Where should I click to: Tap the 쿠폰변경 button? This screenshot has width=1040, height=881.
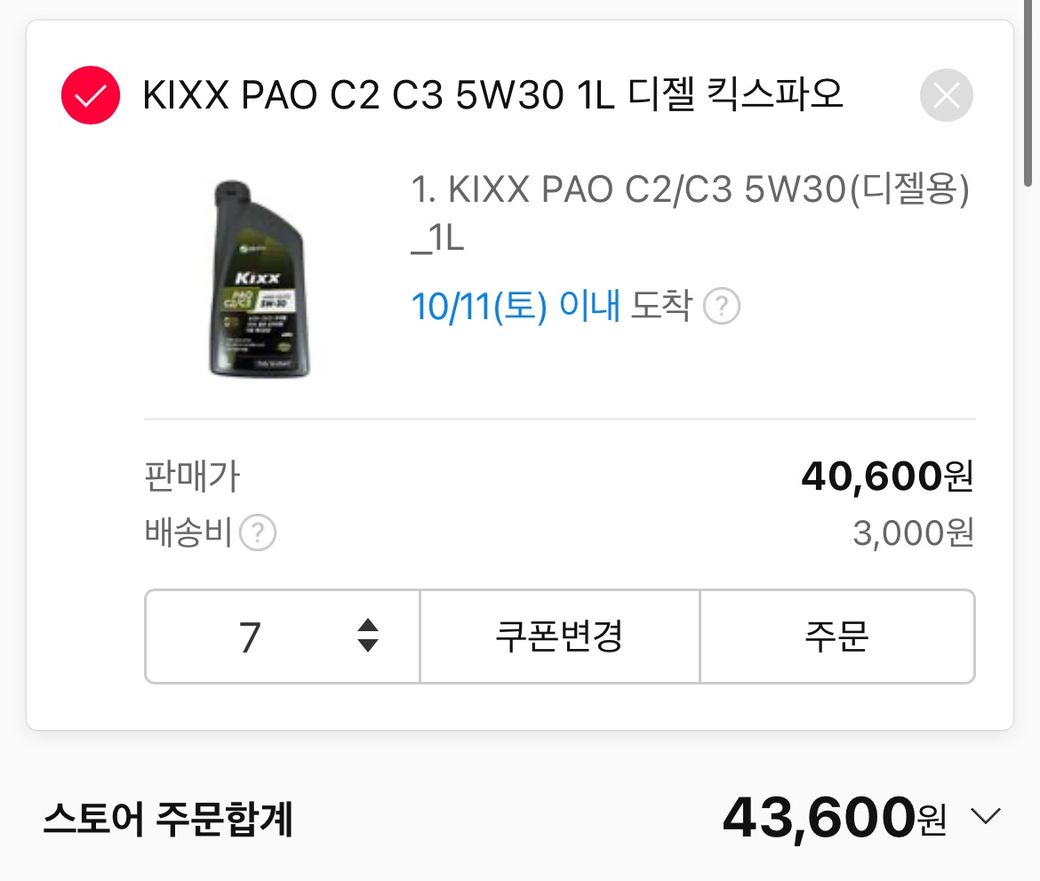click(x=560, y=636)
